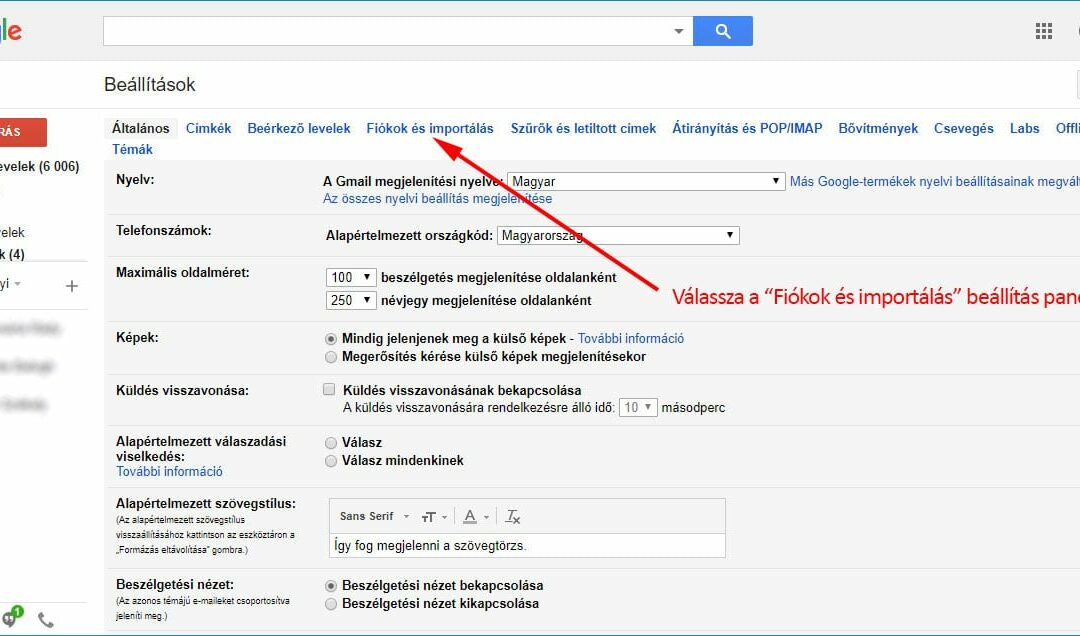1080x636 pixels.
Task: Open the text color tool
Action: pyautogui.click(x=475, y=517)
